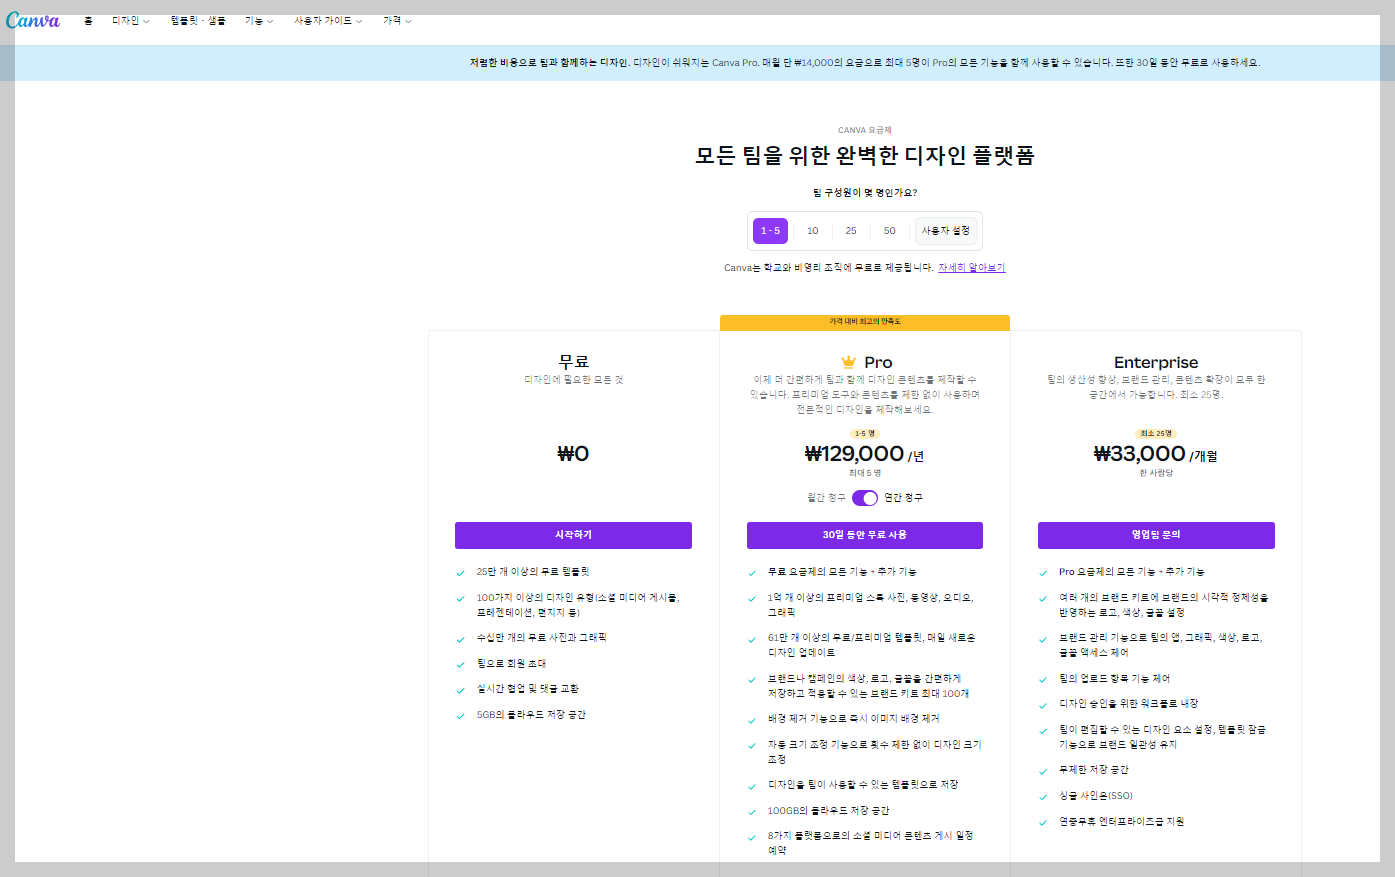Screen dimensions: 1395x877
Task: Expand the 사용자 가이드 dropdown menu
Action: click(x=328, y=21)
